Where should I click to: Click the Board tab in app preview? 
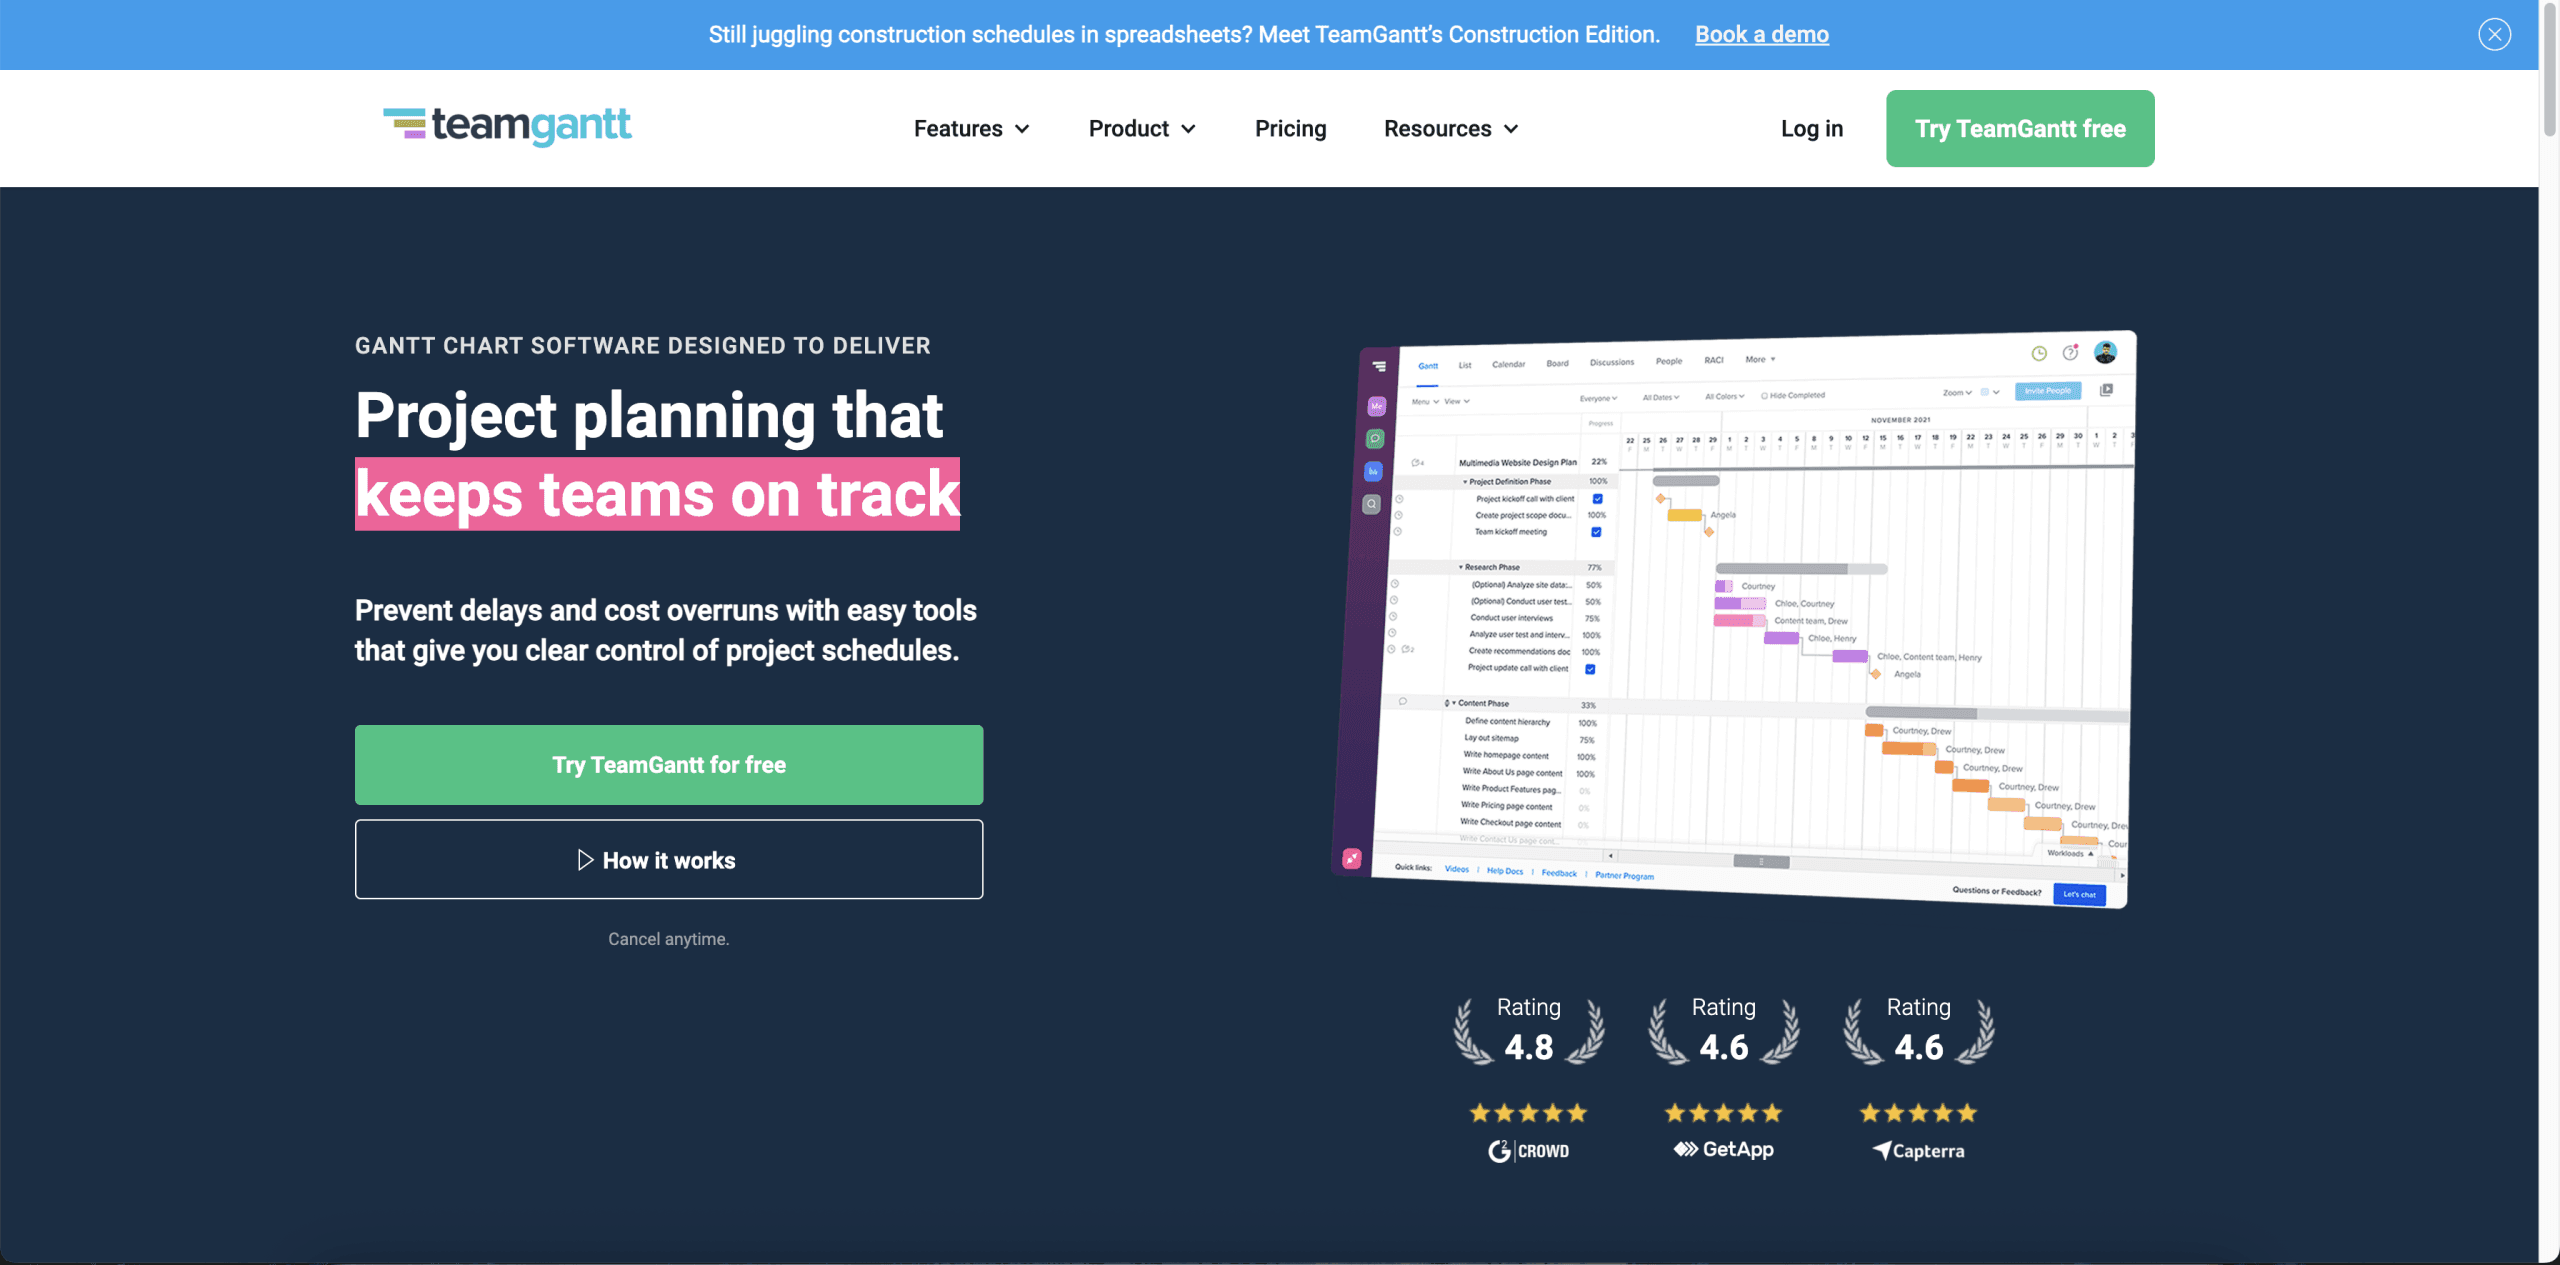click(1557, 363)
